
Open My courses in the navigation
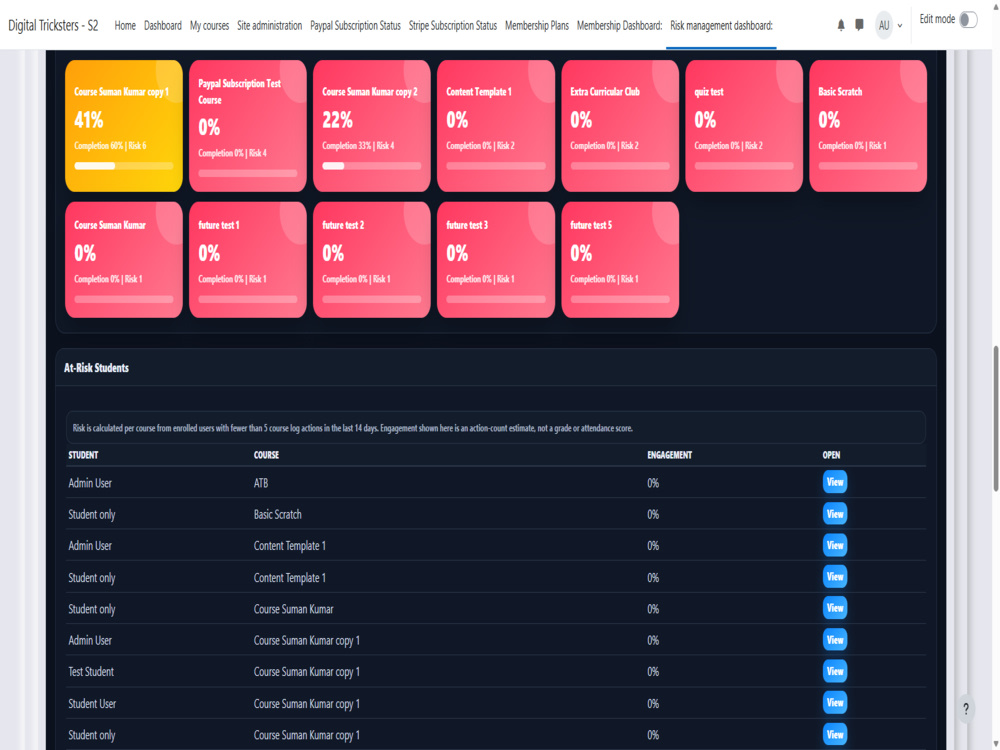209,26
